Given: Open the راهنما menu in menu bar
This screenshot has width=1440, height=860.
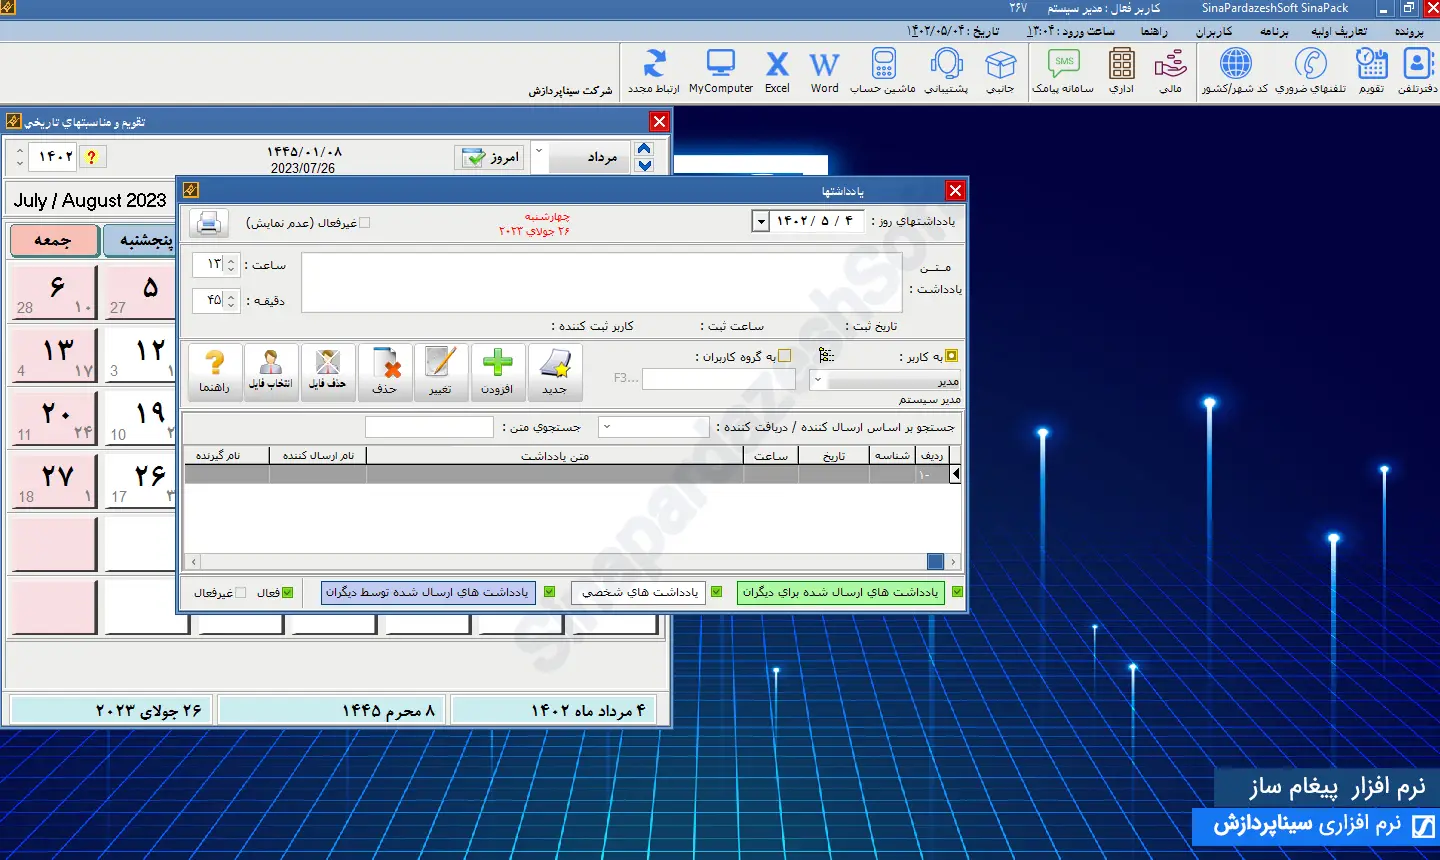Looking at the screenshot, I should pos(1154,31).
